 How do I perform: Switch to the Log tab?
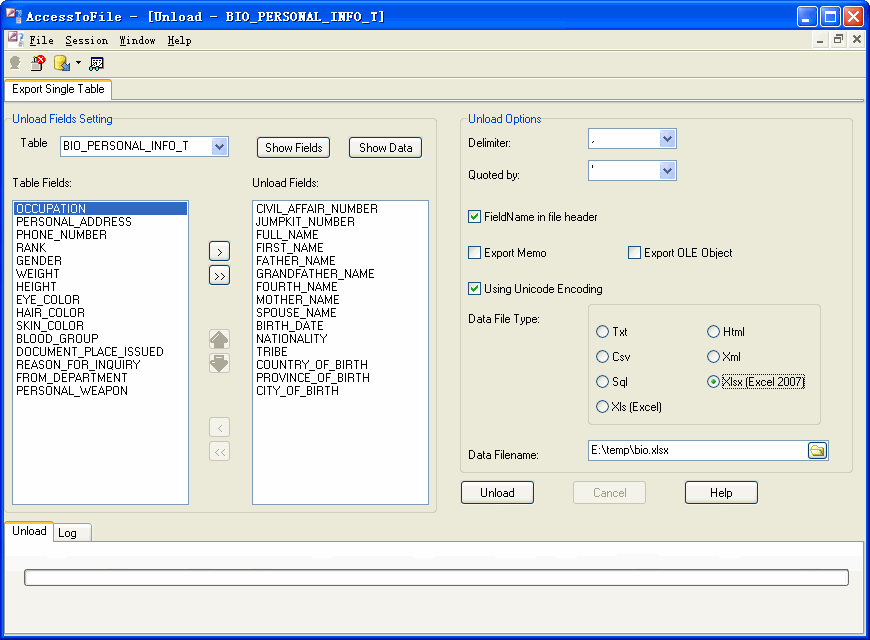click(x=72, y=533)
